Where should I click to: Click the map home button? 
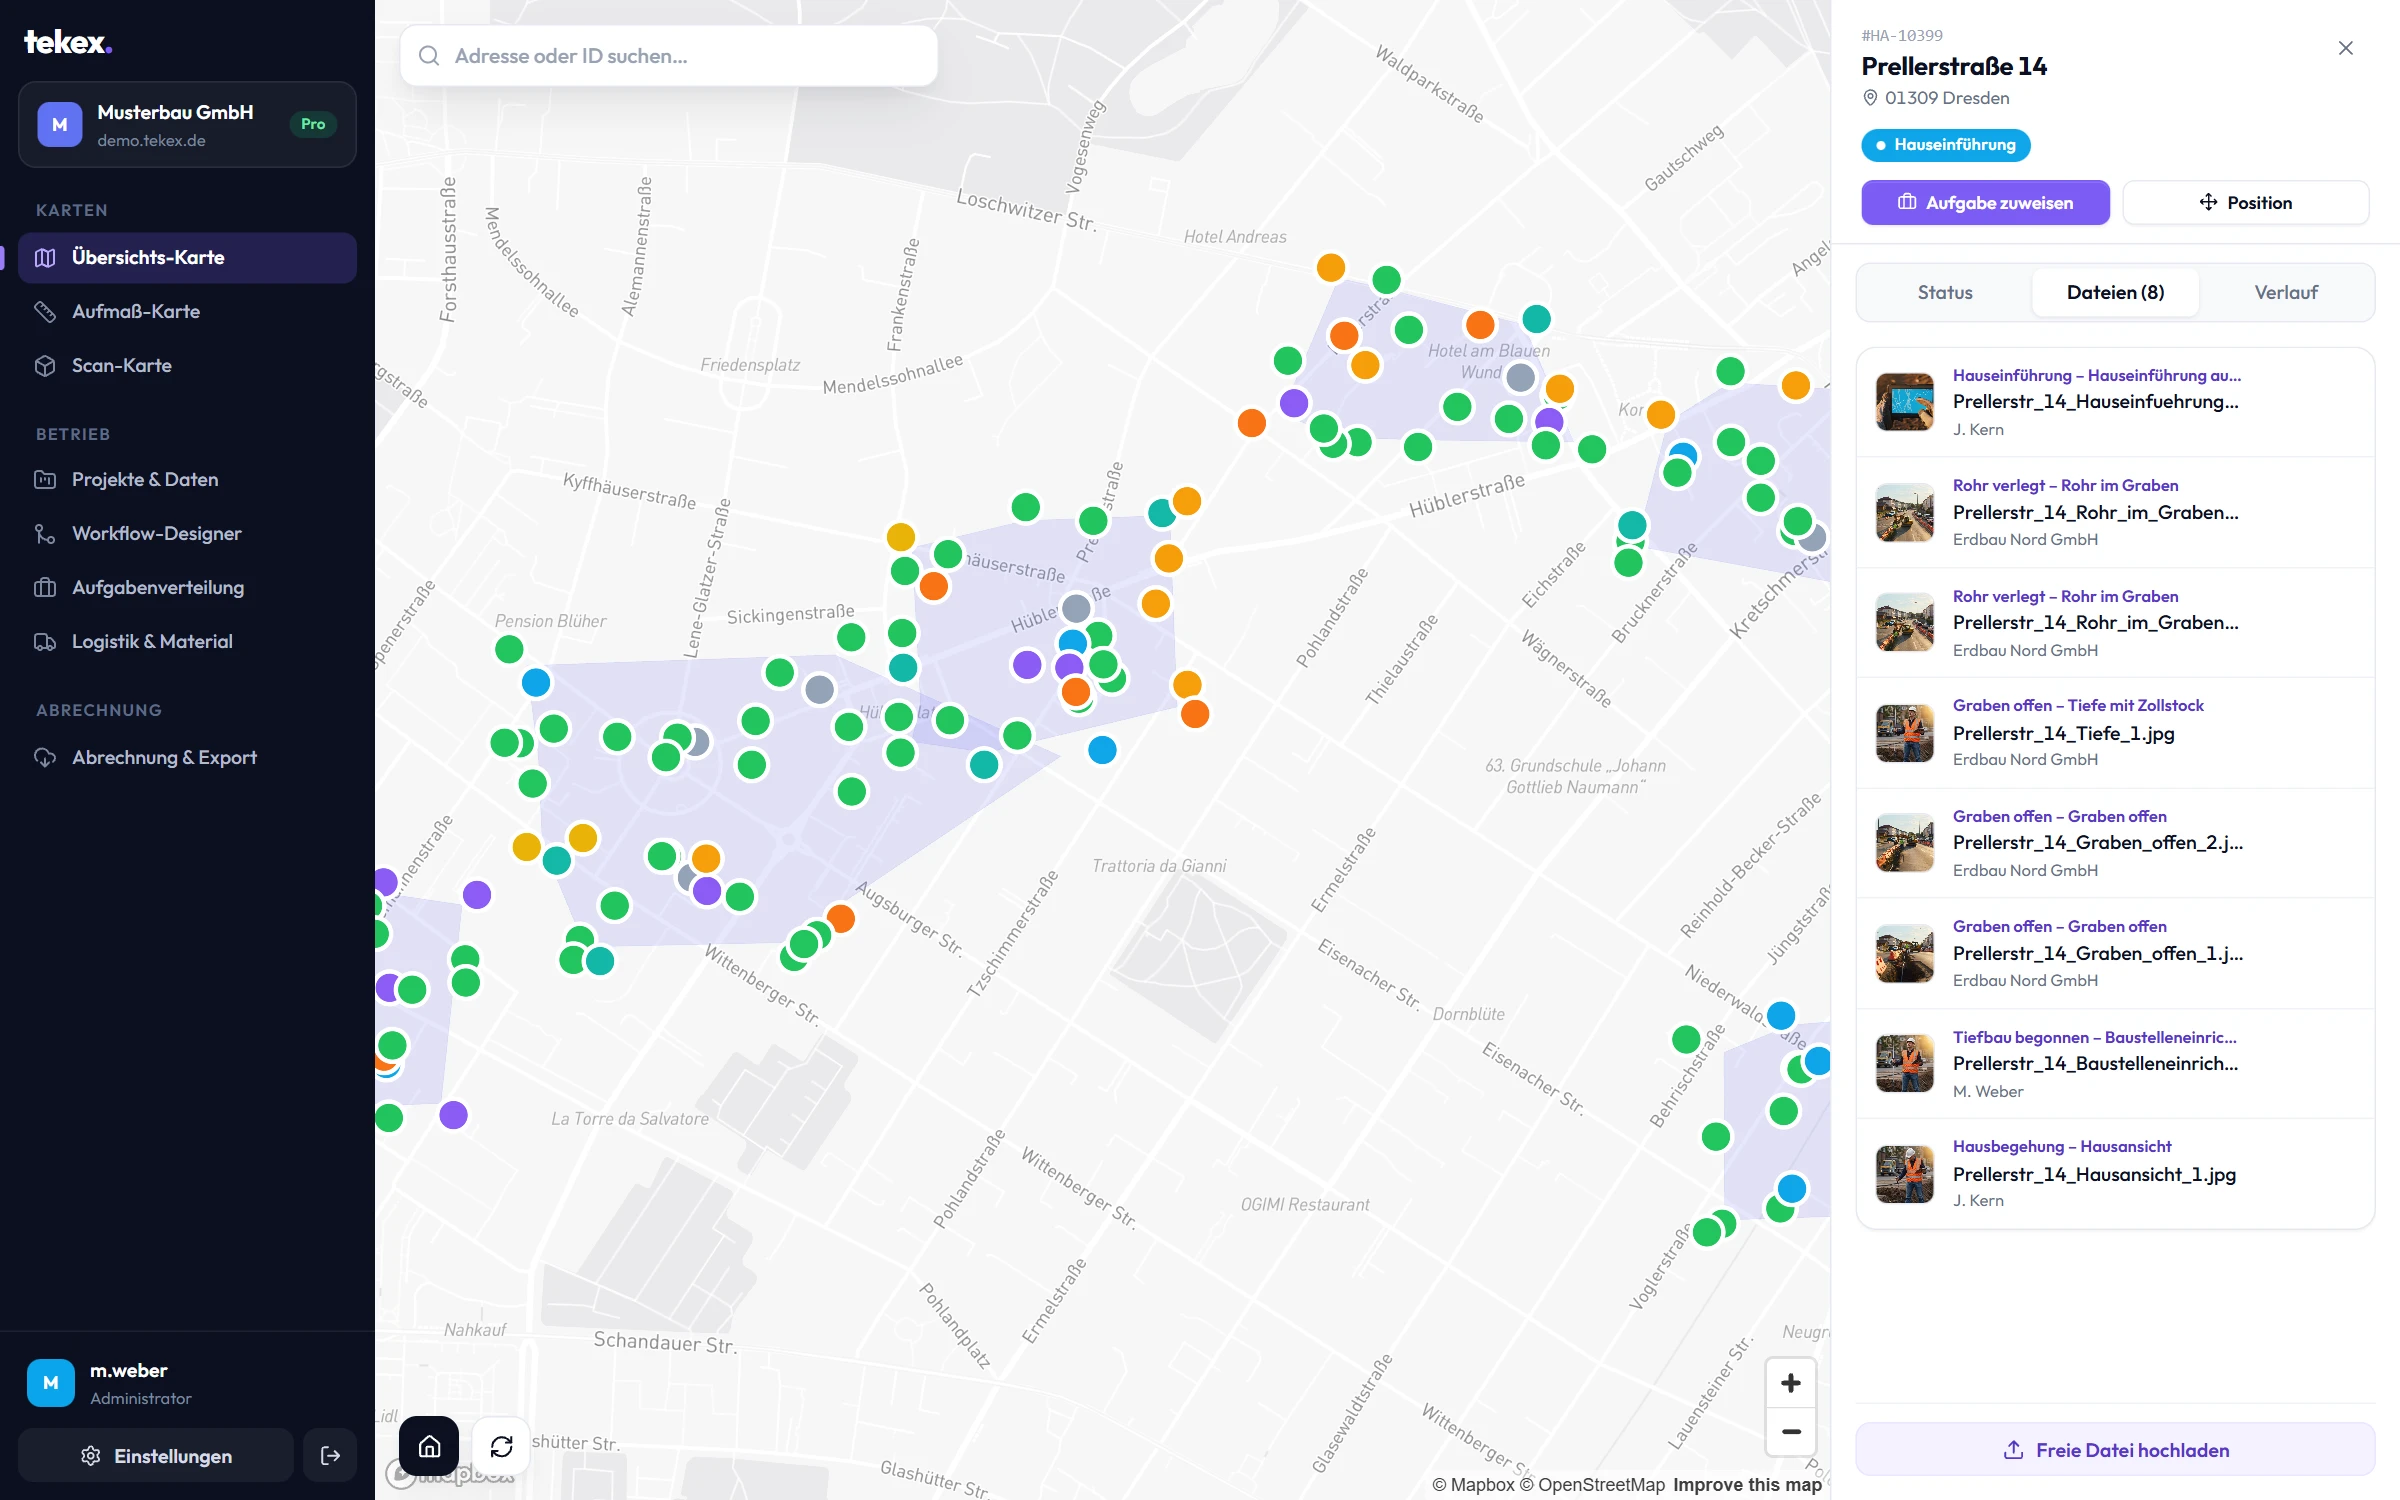(429, 1446)
